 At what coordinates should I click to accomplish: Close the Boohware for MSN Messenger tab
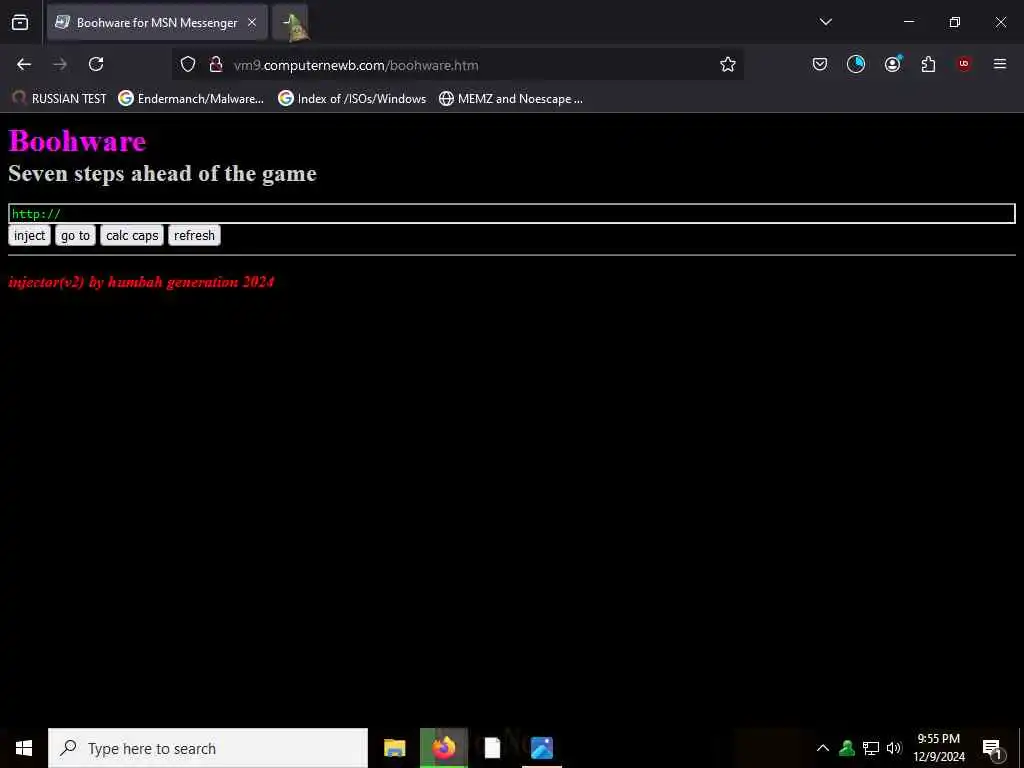[252, 22]
